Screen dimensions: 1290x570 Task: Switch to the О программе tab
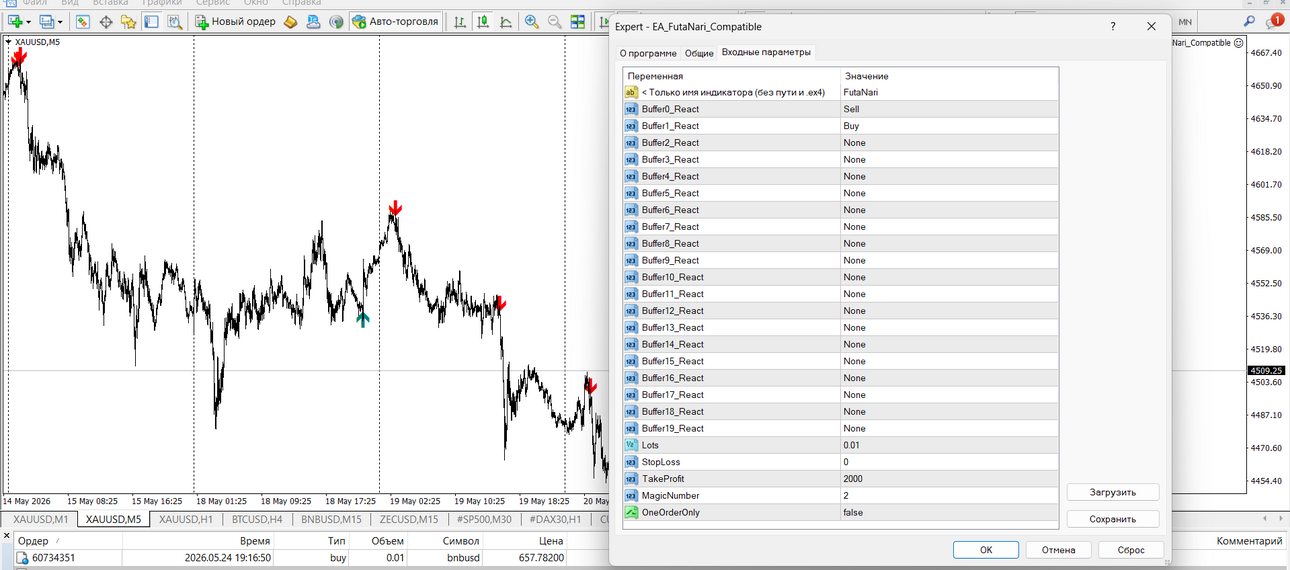(x=648, y=53)
